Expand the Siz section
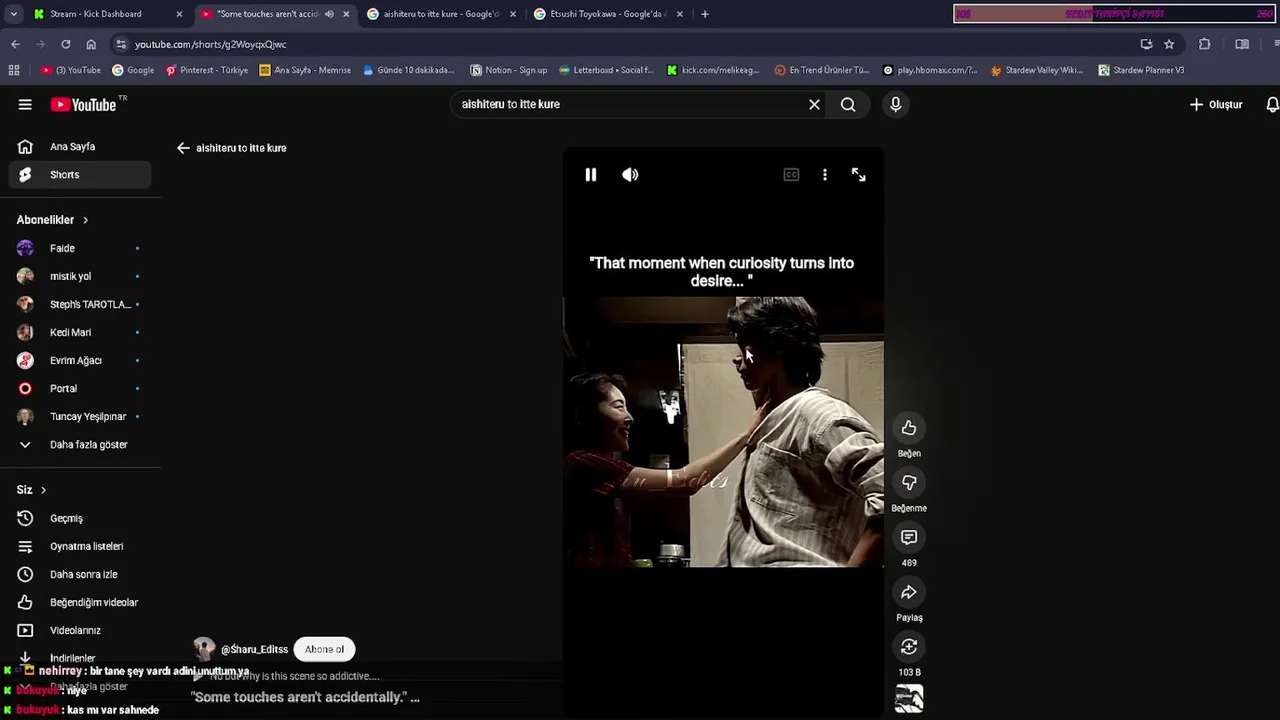Screen dimensions: 1280x720 (31, 490)
